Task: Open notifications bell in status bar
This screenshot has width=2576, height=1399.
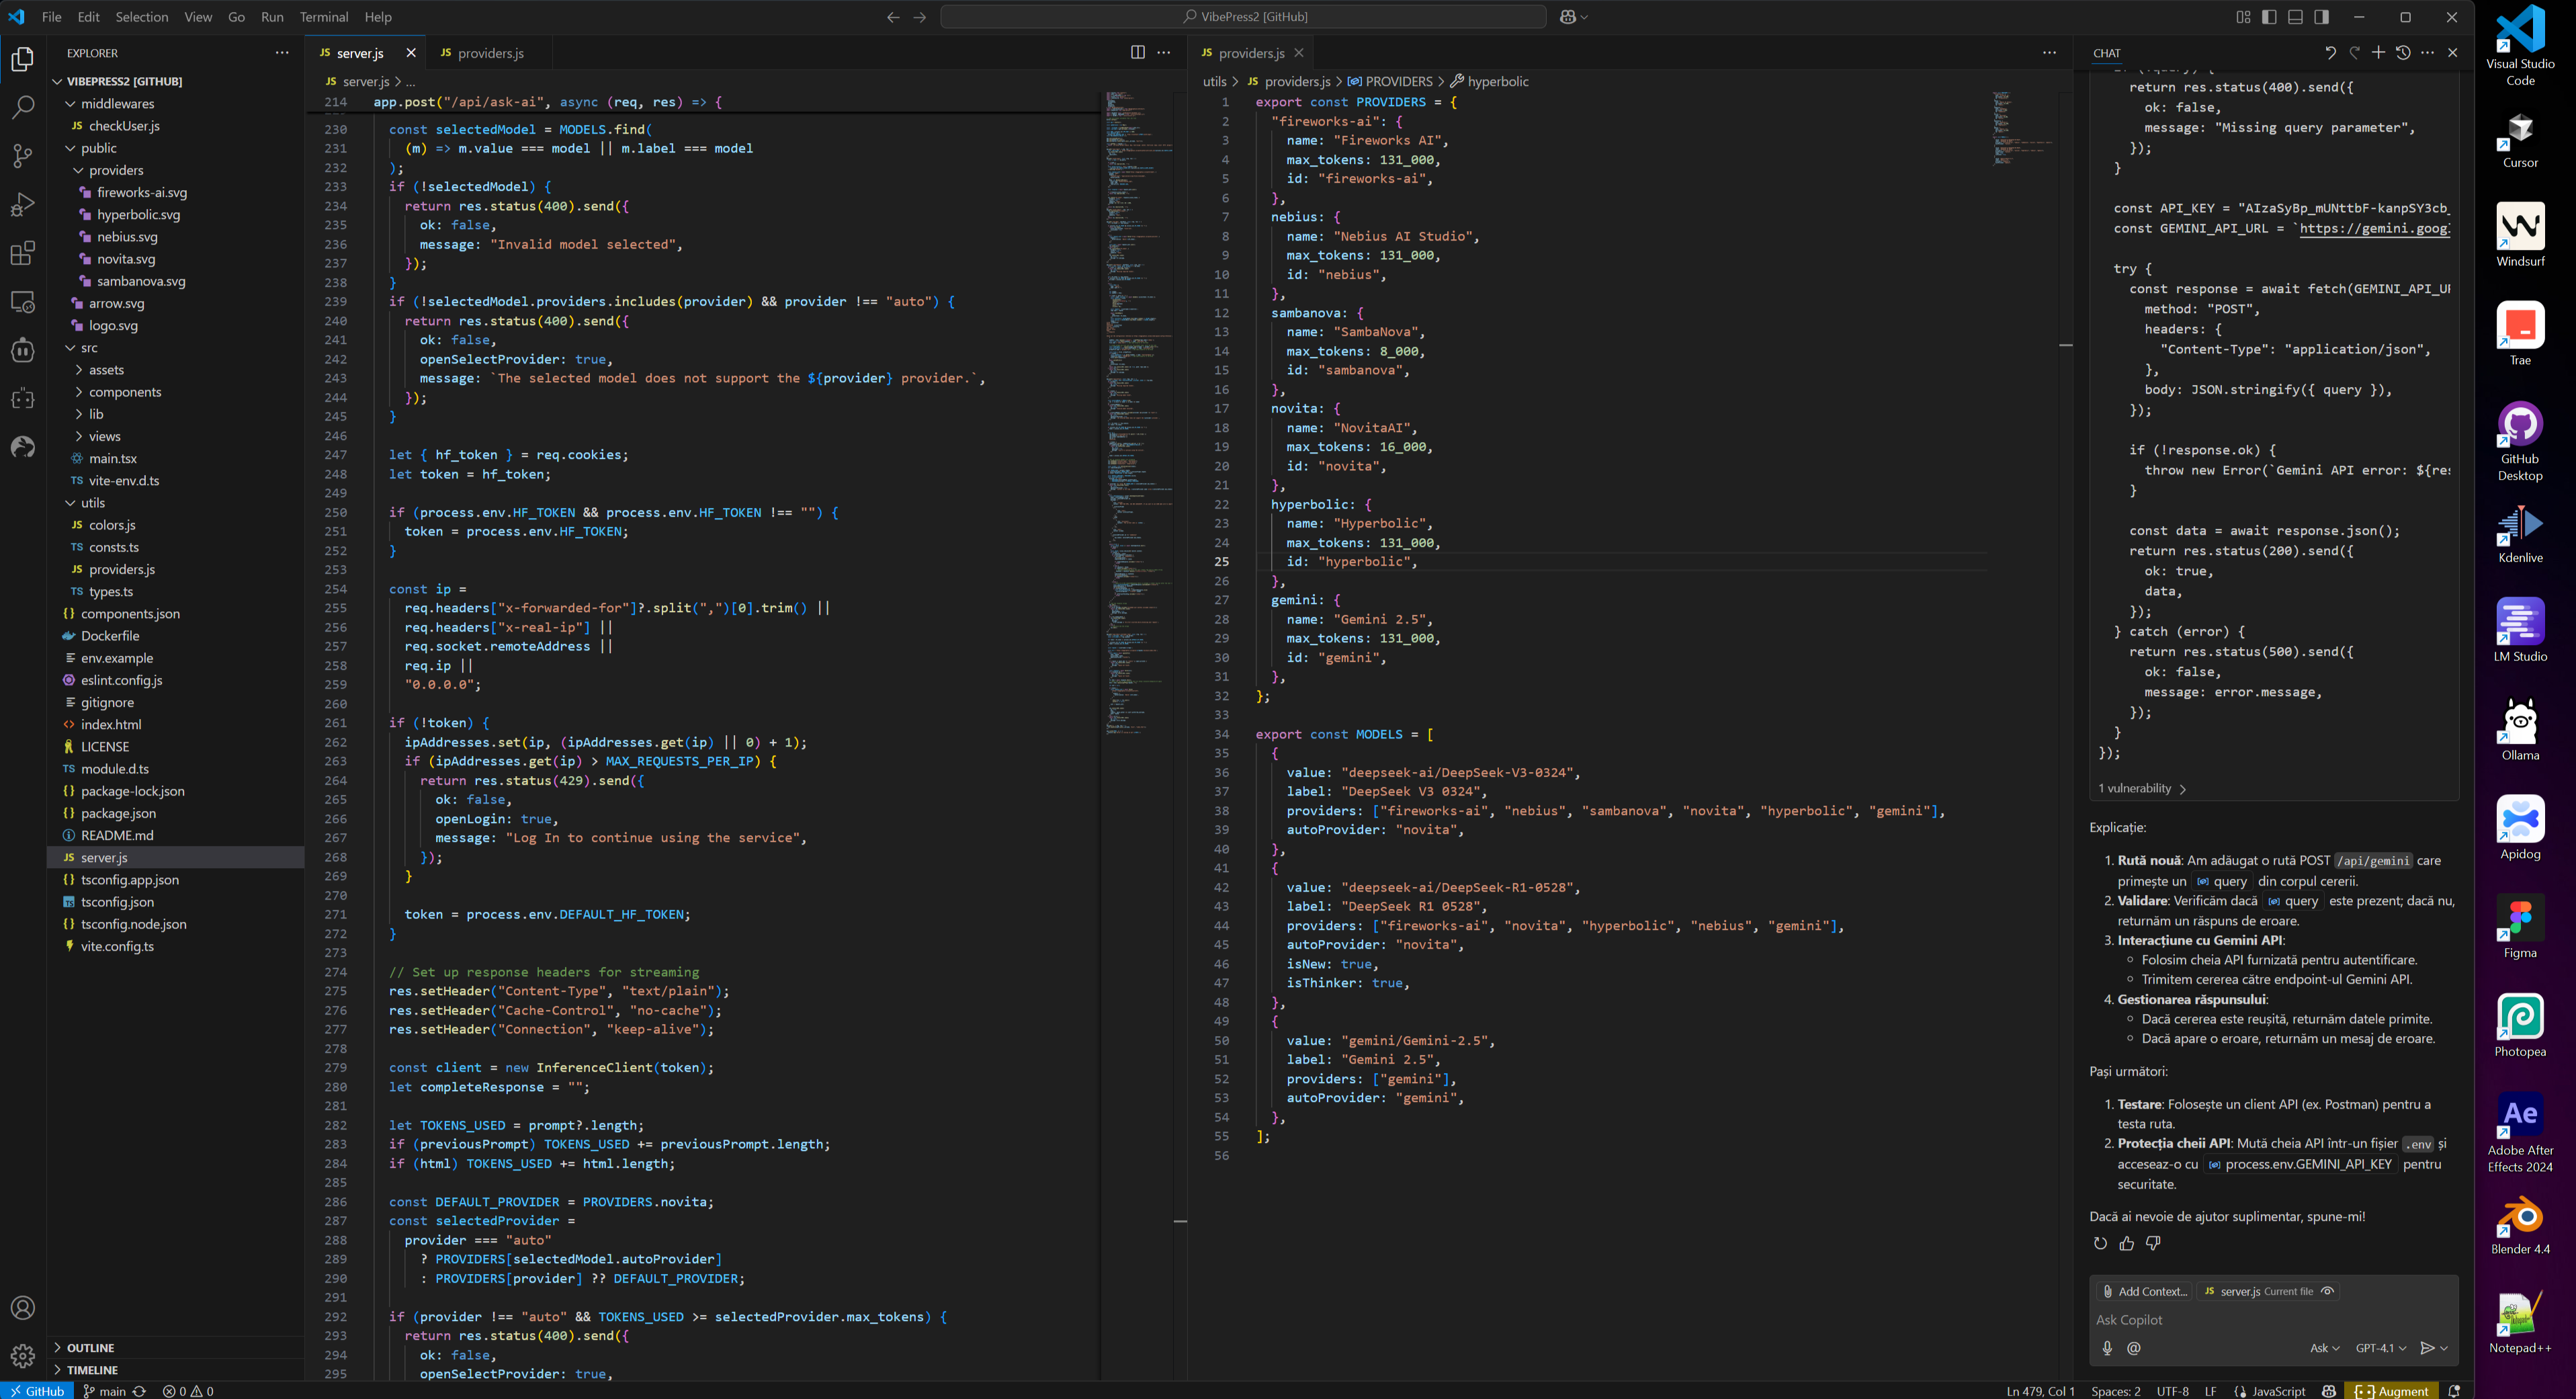Action: 2454,1391
